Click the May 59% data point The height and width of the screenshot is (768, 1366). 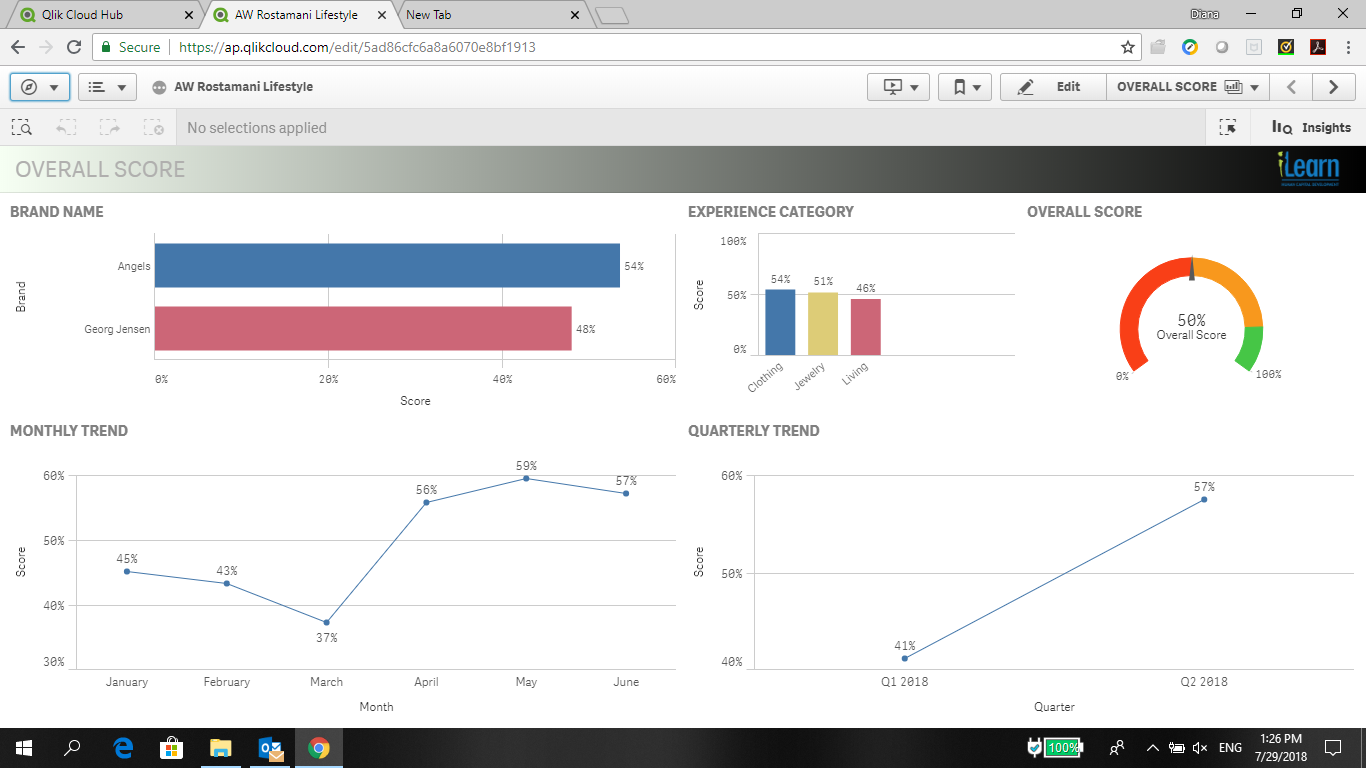point(526,478)
